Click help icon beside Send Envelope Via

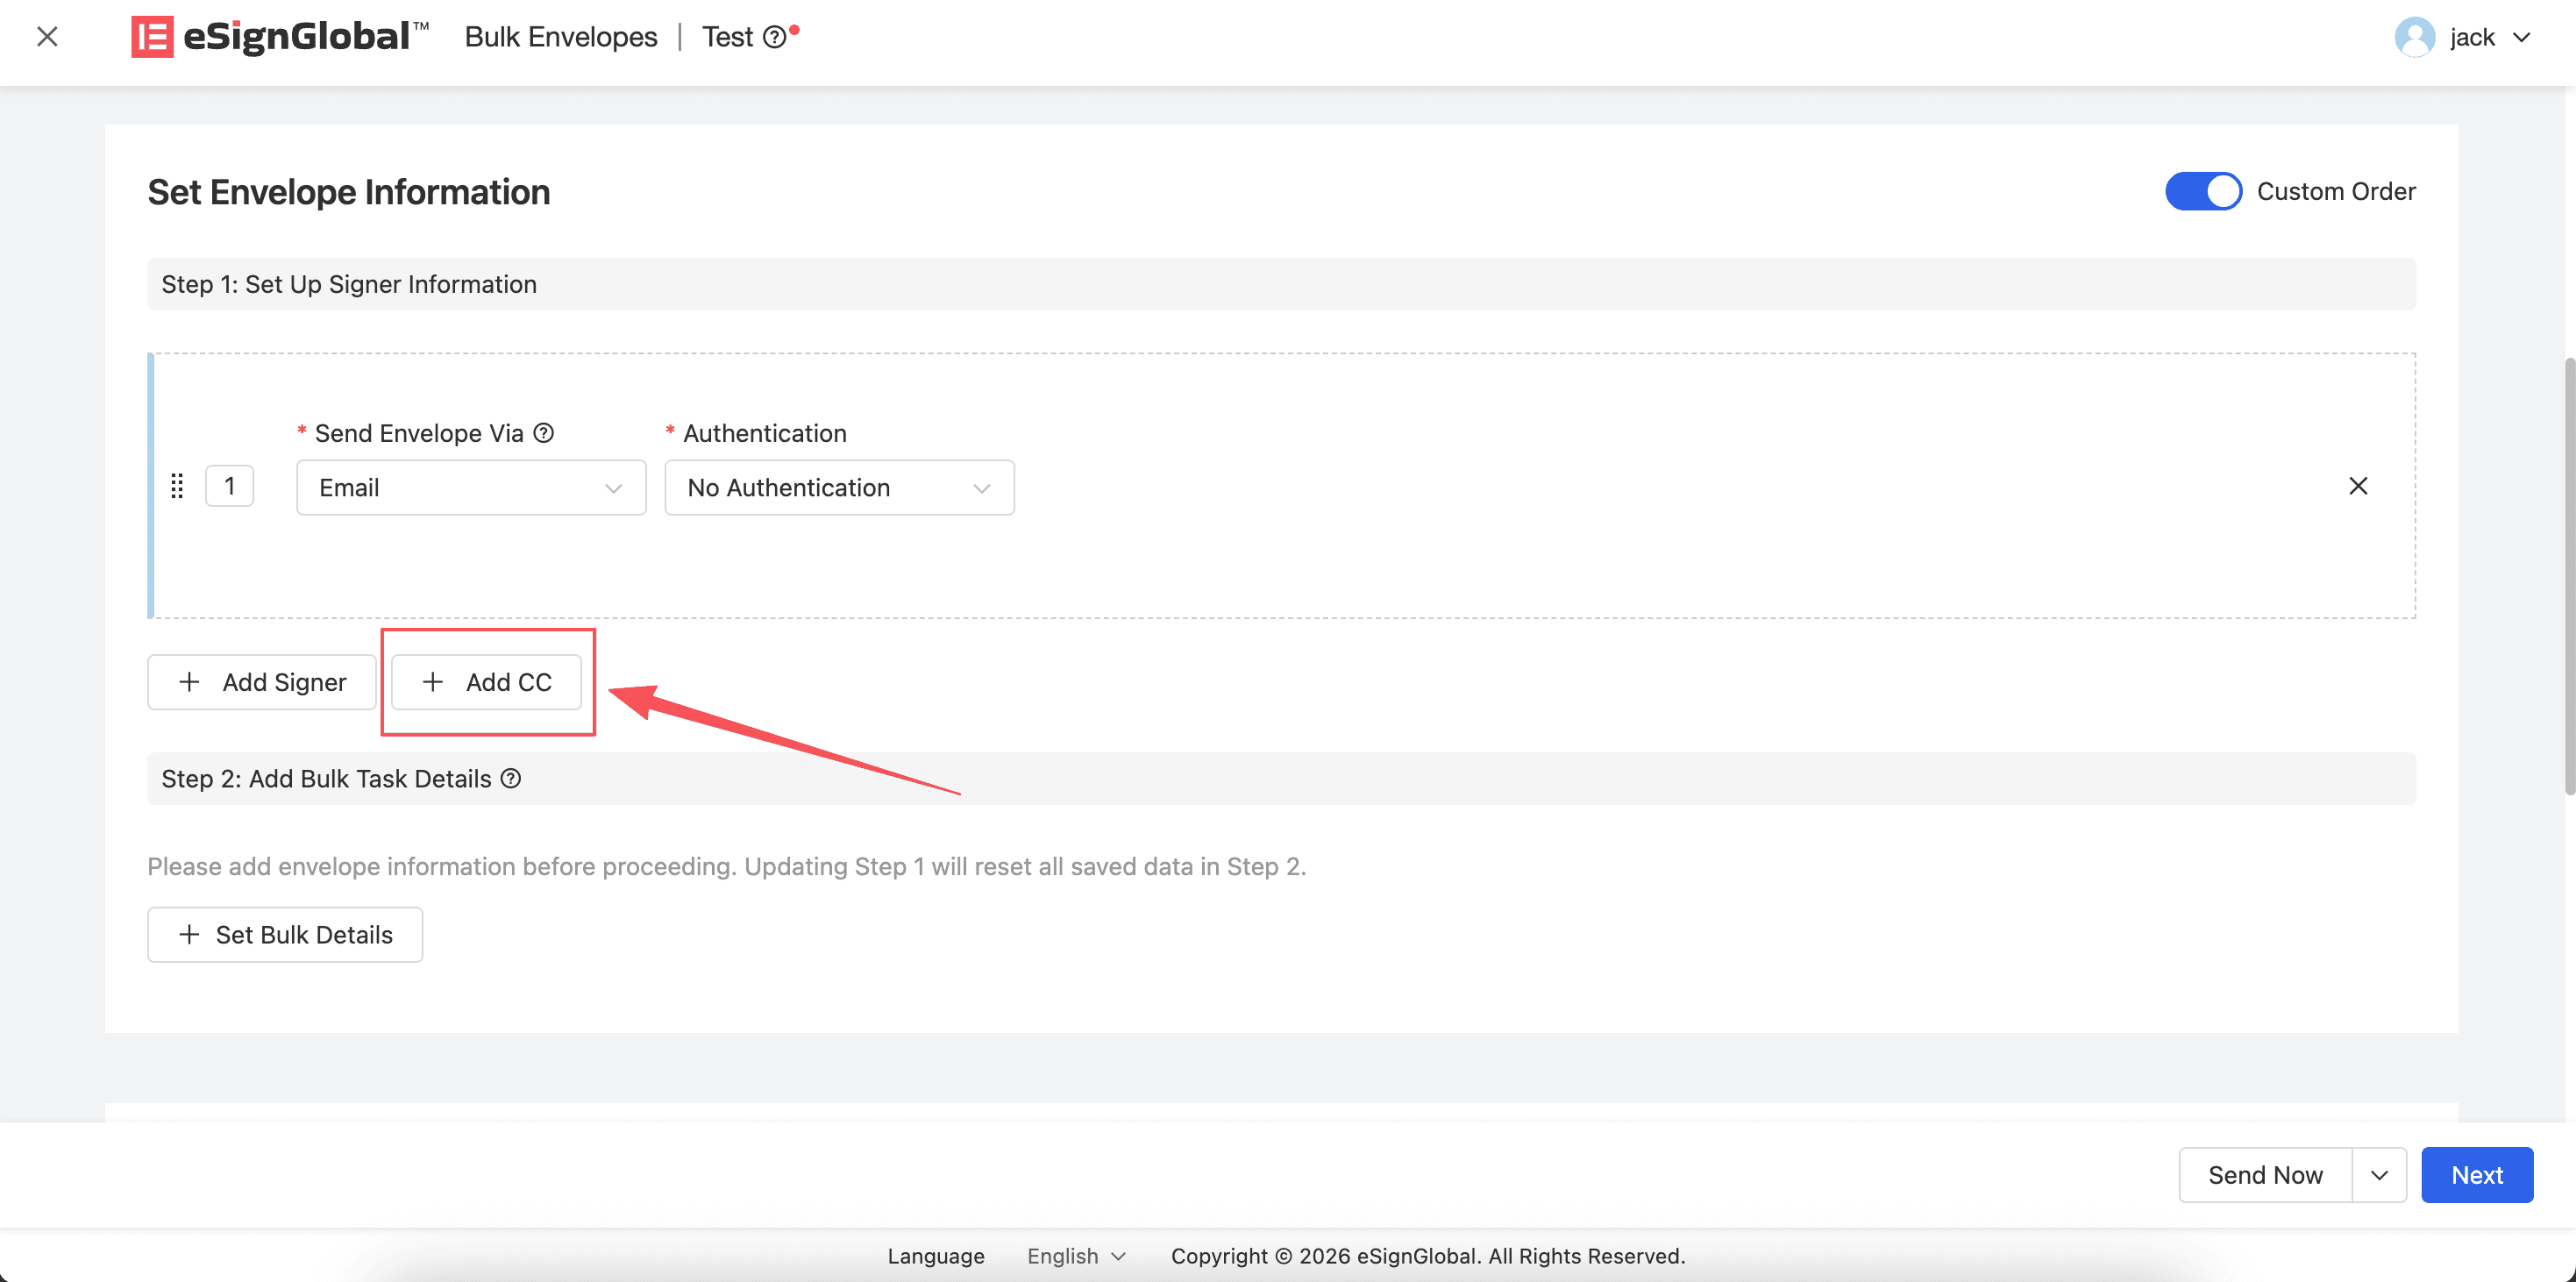point(543,433)
